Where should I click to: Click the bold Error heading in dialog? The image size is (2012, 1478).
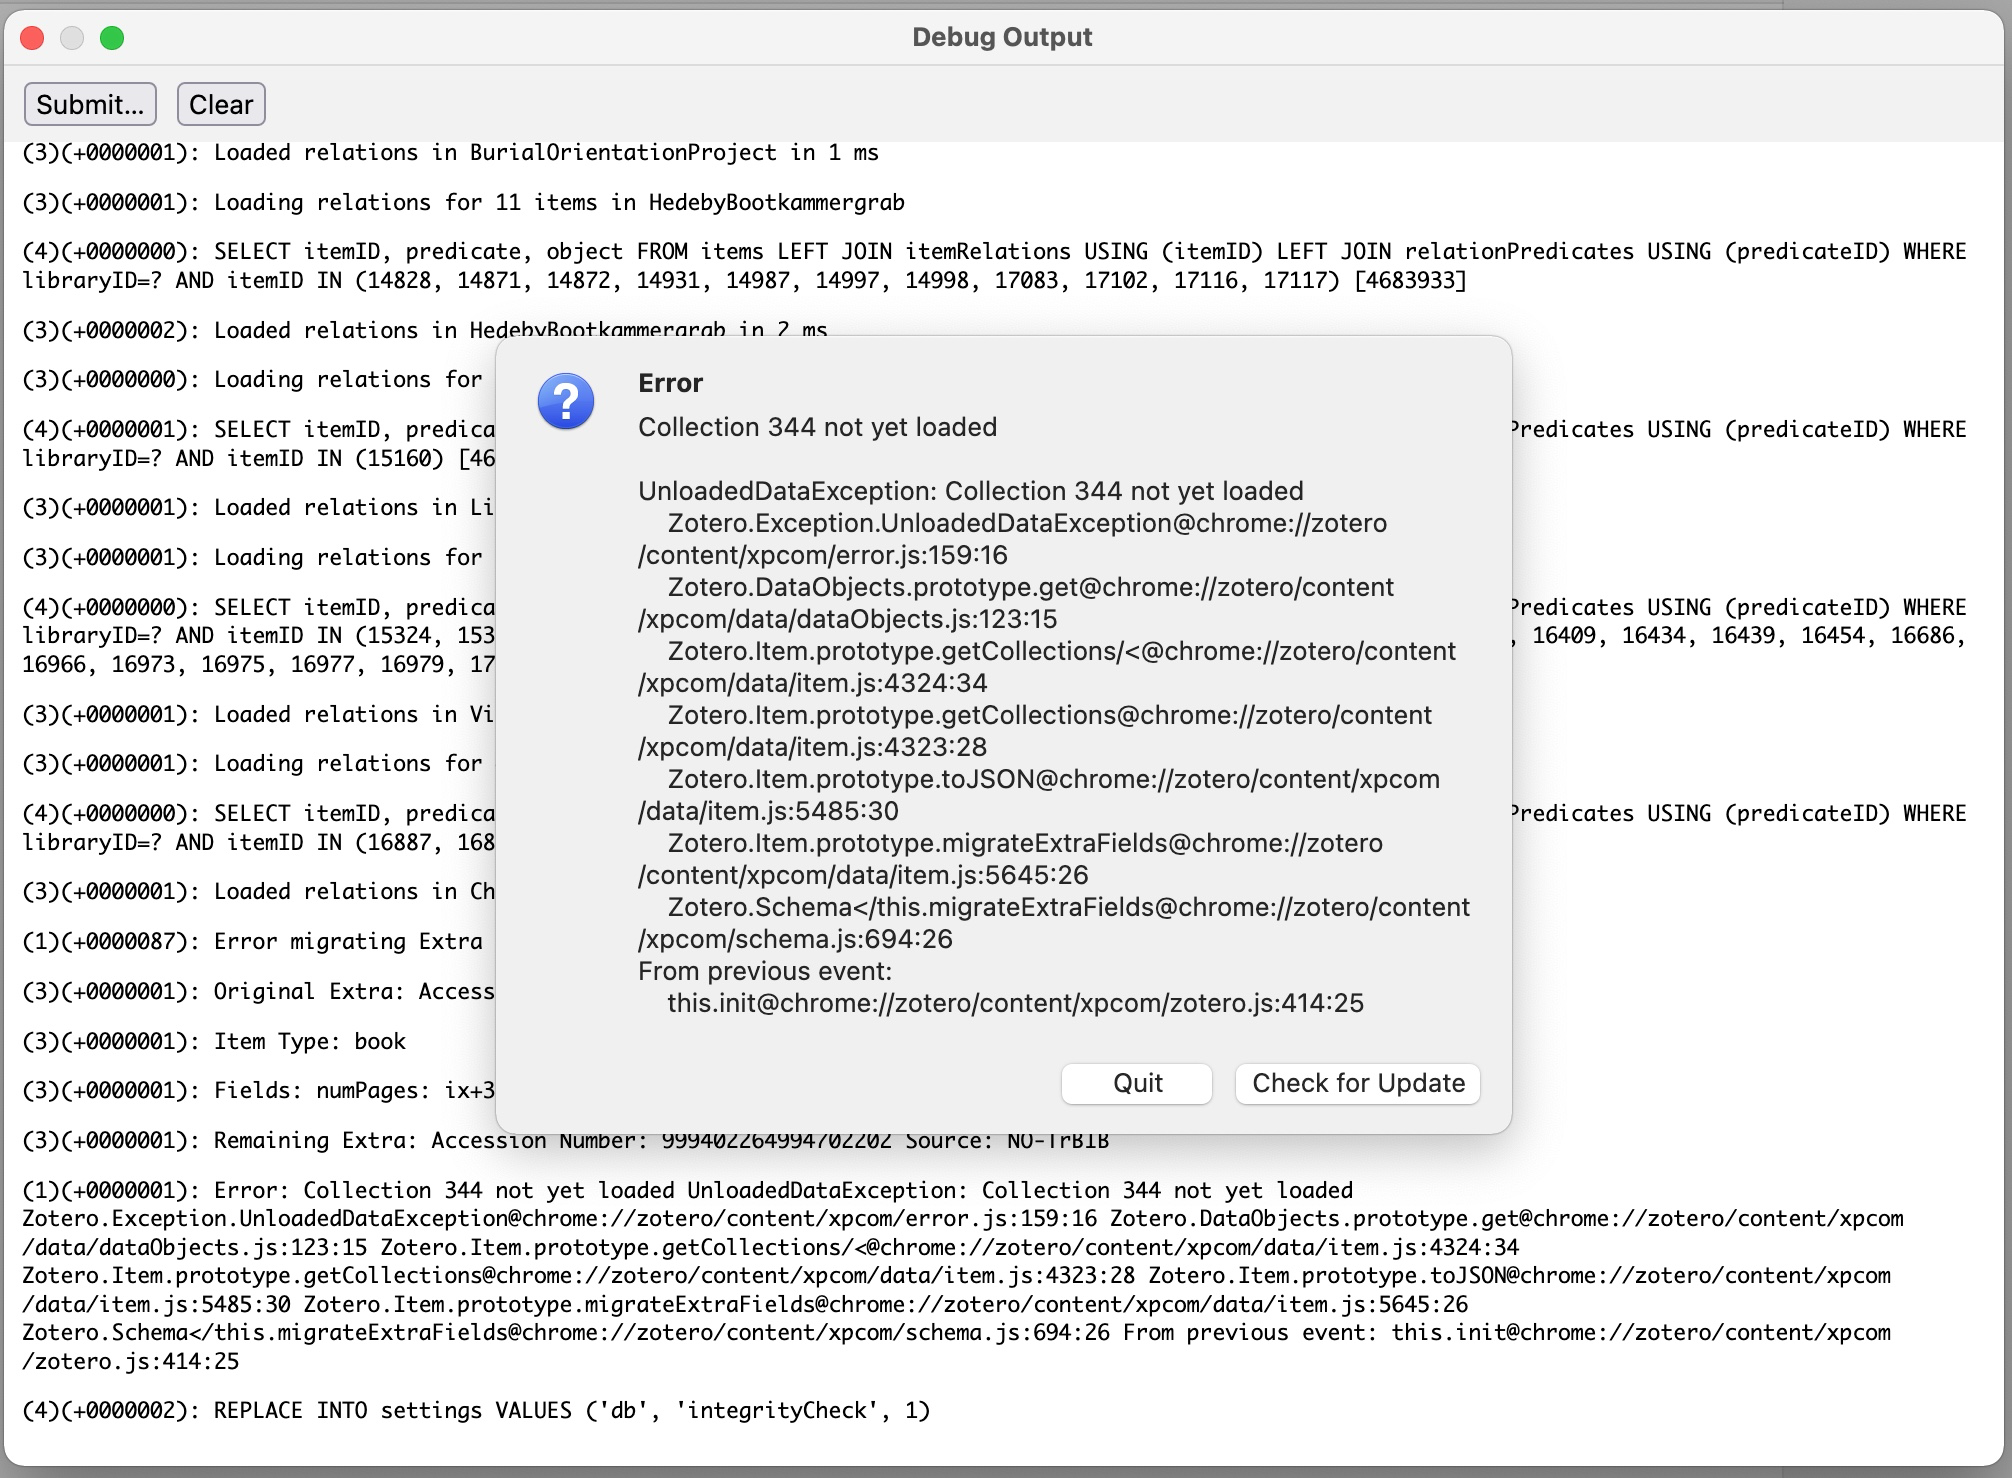pyautogui.click(x=670, y=383)
